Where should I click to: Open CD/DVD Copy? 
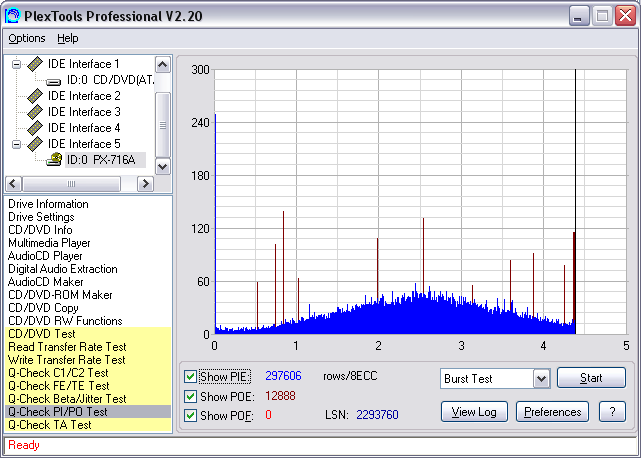43,308
